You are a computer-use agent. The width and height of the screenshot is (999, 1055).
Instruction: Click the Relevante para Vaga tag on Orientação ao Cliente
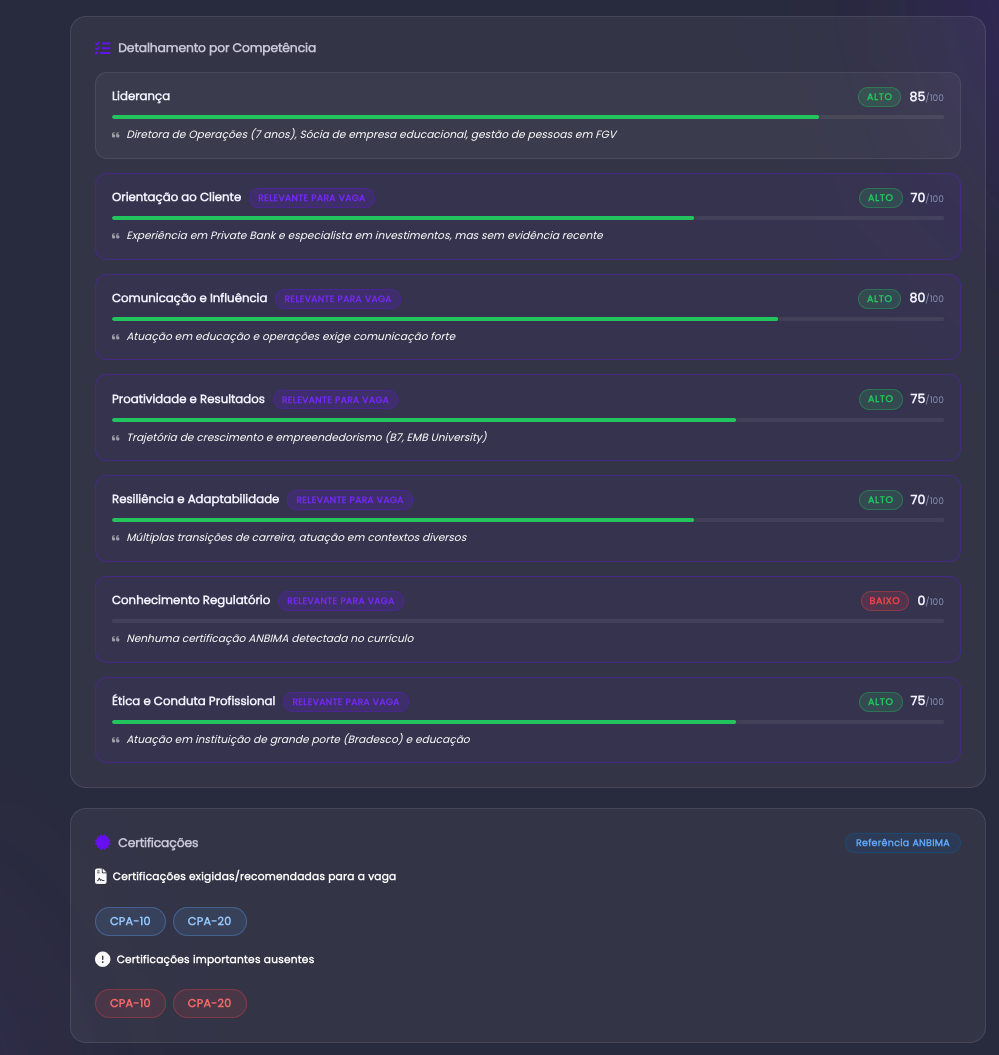[311, 198]
